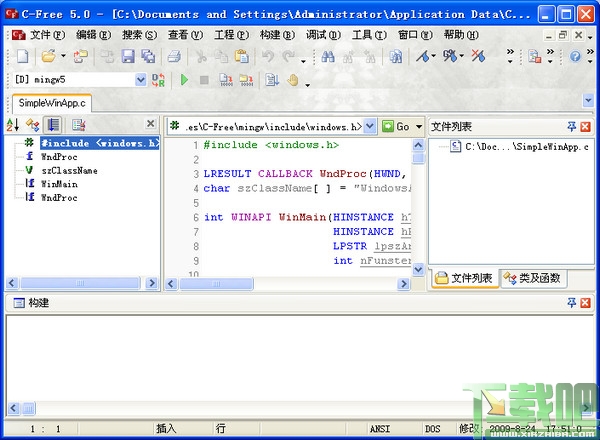
Task: Click the DOS line-ending status field
Action: click(432, 429)
